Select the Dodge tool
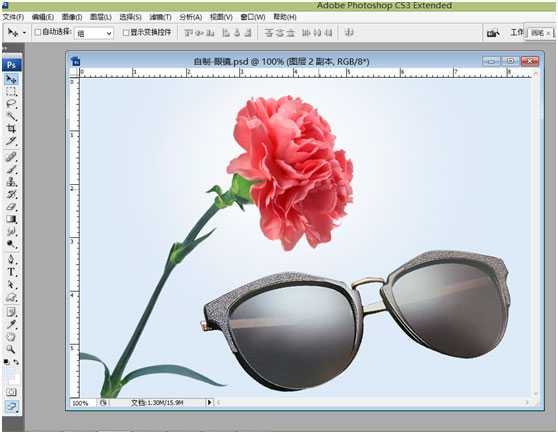Image resolution: width=558 pixels, height=434 pixels. [x=12, y=244]
